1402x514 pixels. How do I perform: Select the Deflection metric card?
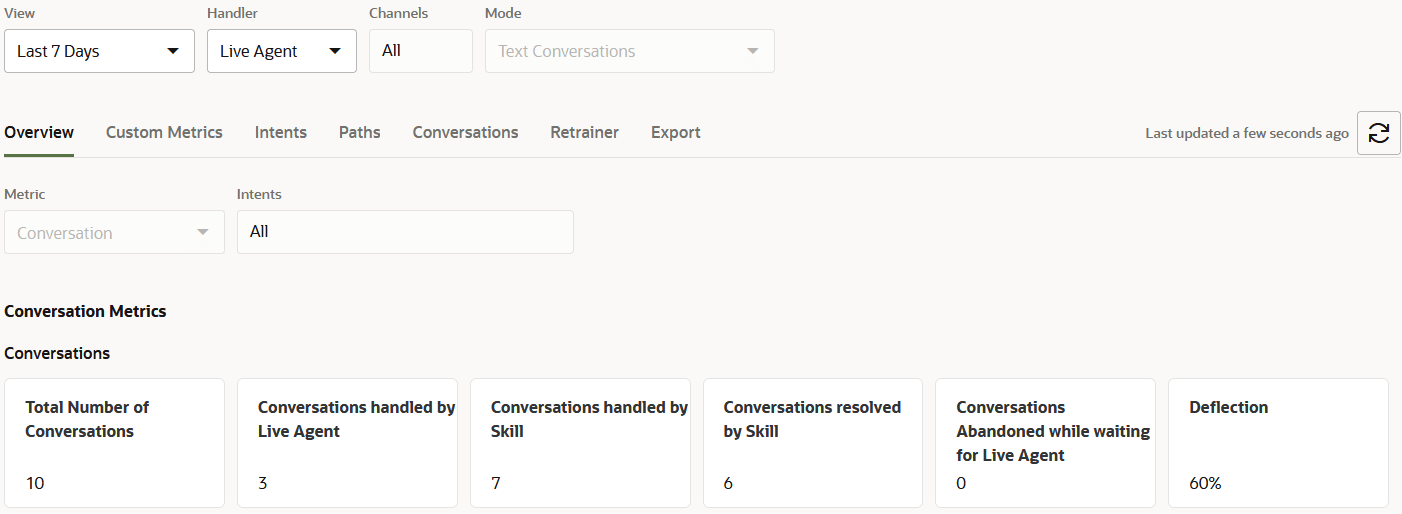pos(1277,443)
